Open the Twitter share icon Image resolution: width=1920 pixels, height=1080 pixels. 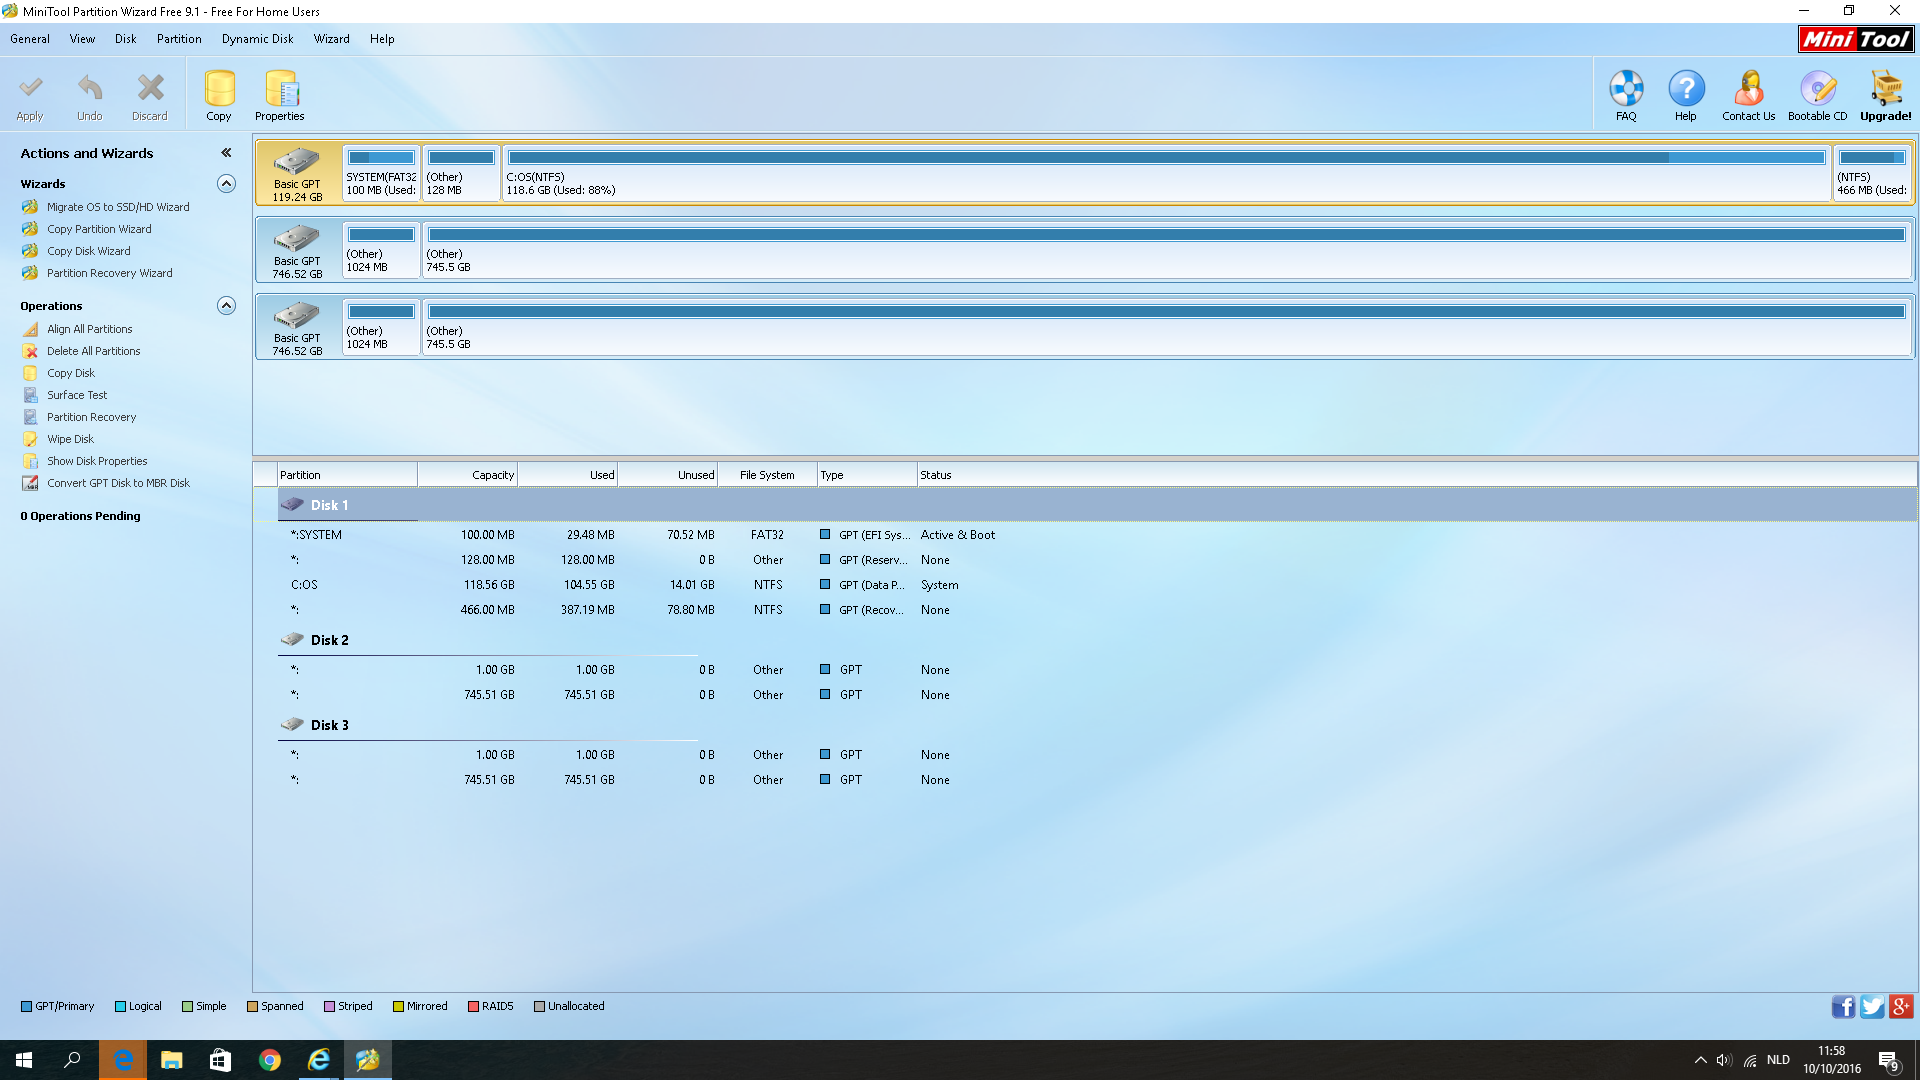[1872, 1006]
